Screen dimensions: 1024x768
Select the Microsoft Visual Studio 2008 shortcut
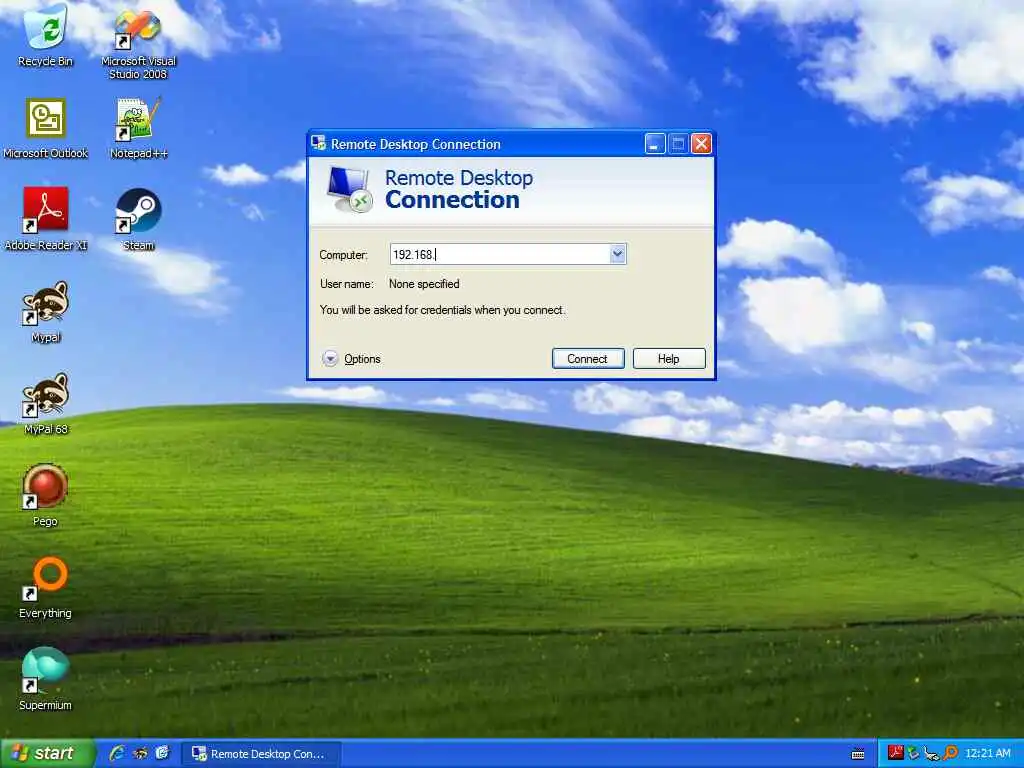pos(138,42)
